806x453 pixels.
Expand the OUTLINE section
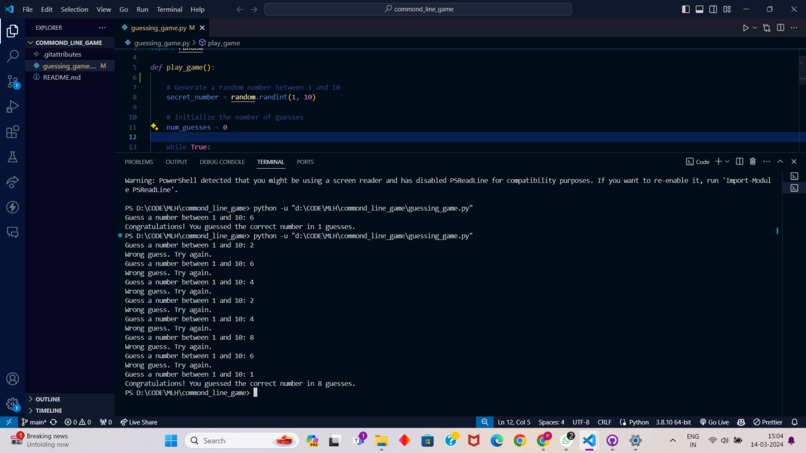pyautogui.click(x=47, y=399)
